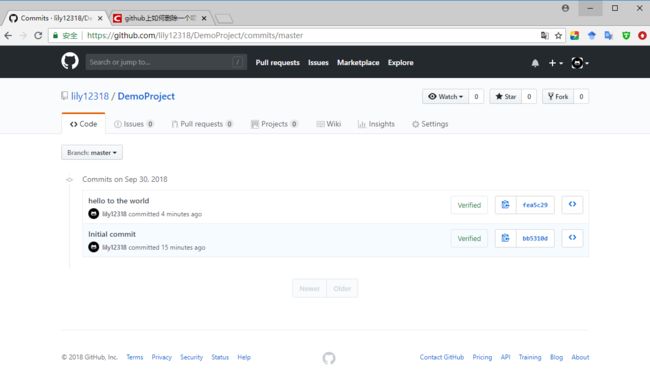This screenshot has height=375, width=650.
Task: Open the Settings tab
Action: point(430,124)
